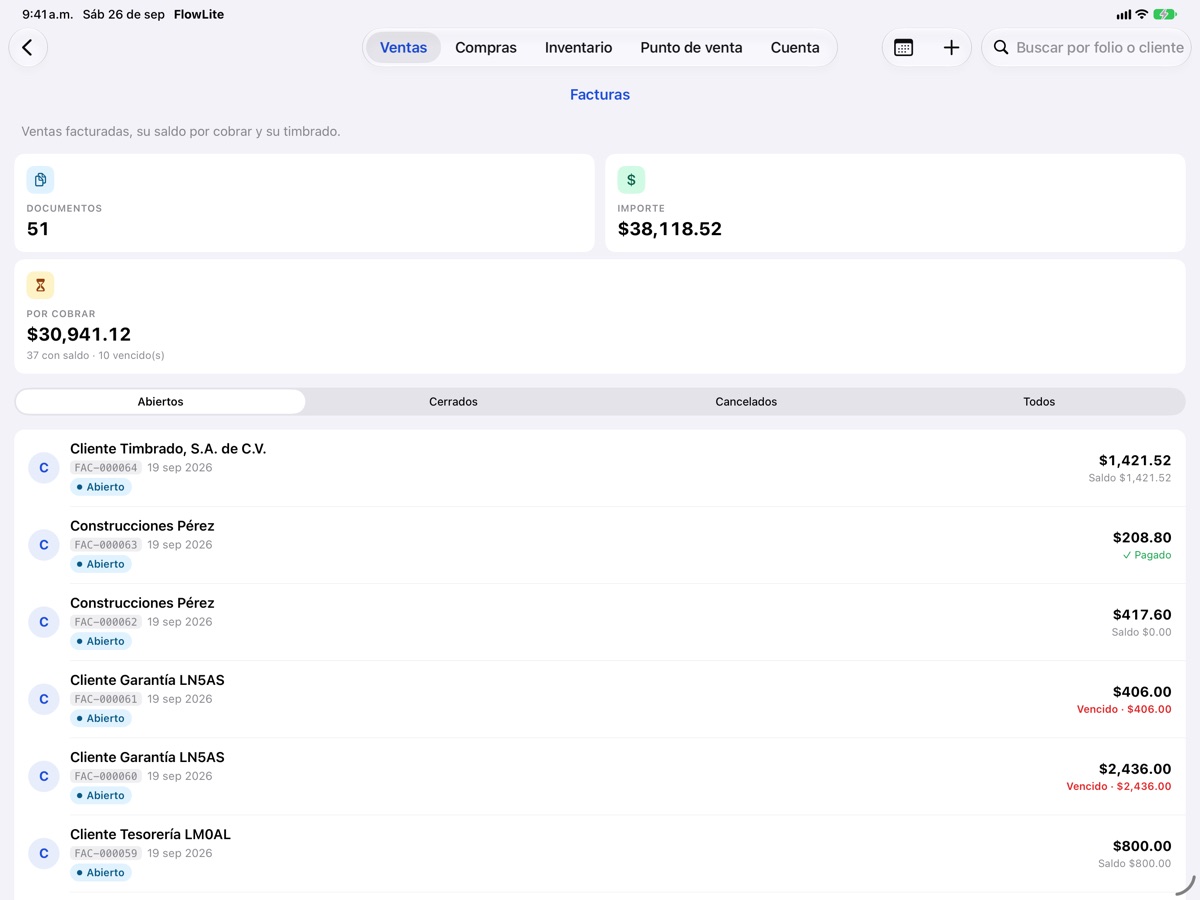
Task: Select the Abiertos filter segment
Action: pos(161,401)
